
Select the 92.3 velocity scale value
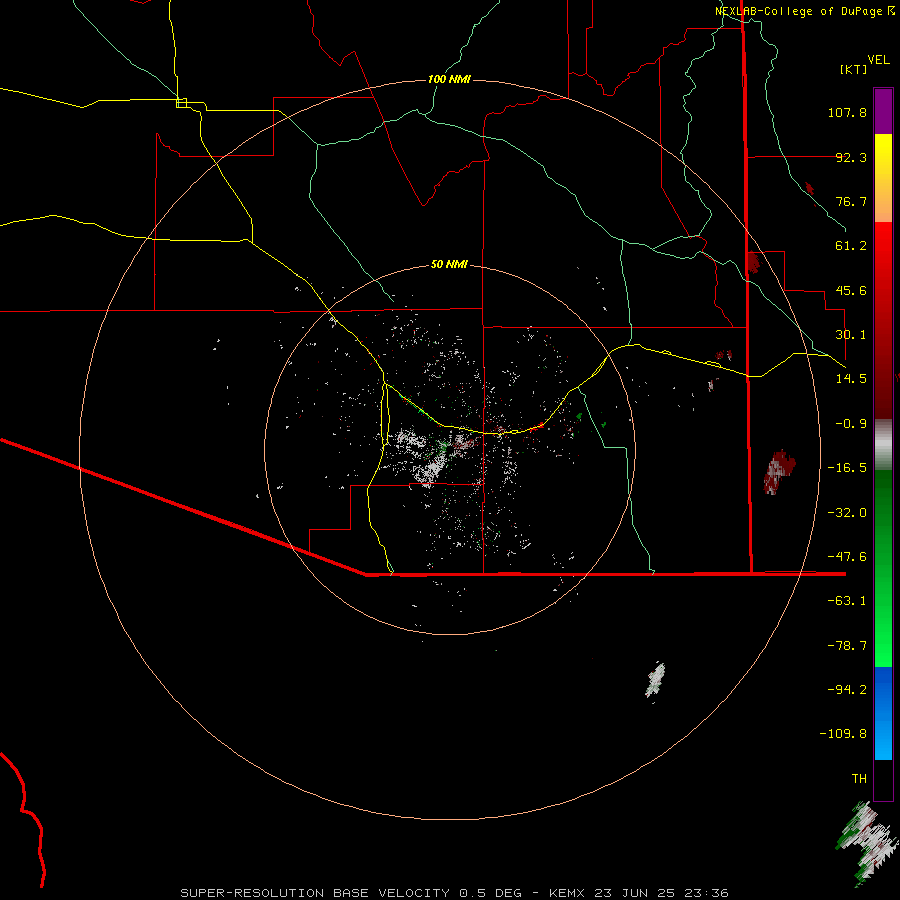851,157
